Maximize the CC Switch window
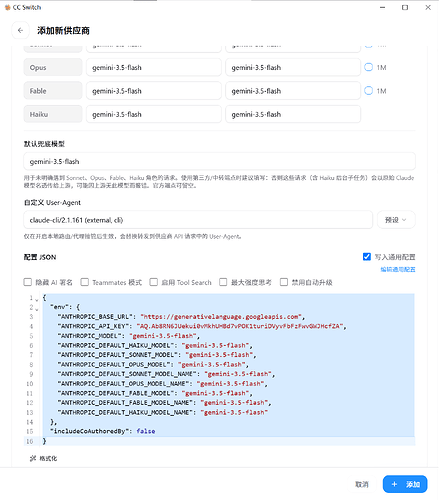This screenshot has width=439, height=500. click(x=405, y=7)
